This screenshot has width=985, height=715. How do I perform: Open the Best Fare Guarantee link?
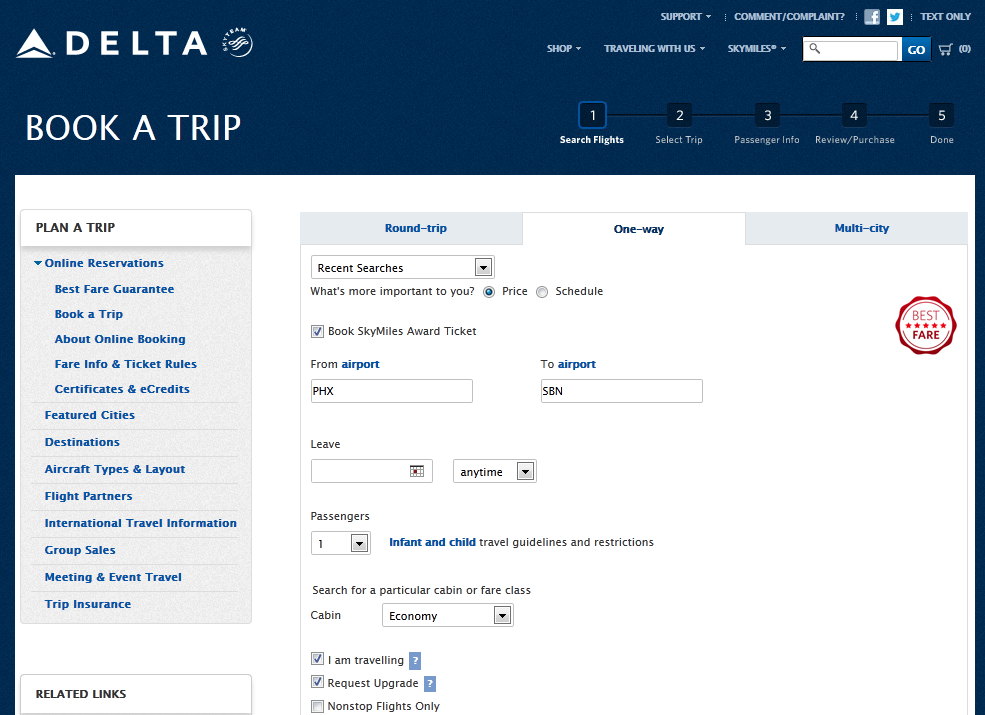pos(114,289)
